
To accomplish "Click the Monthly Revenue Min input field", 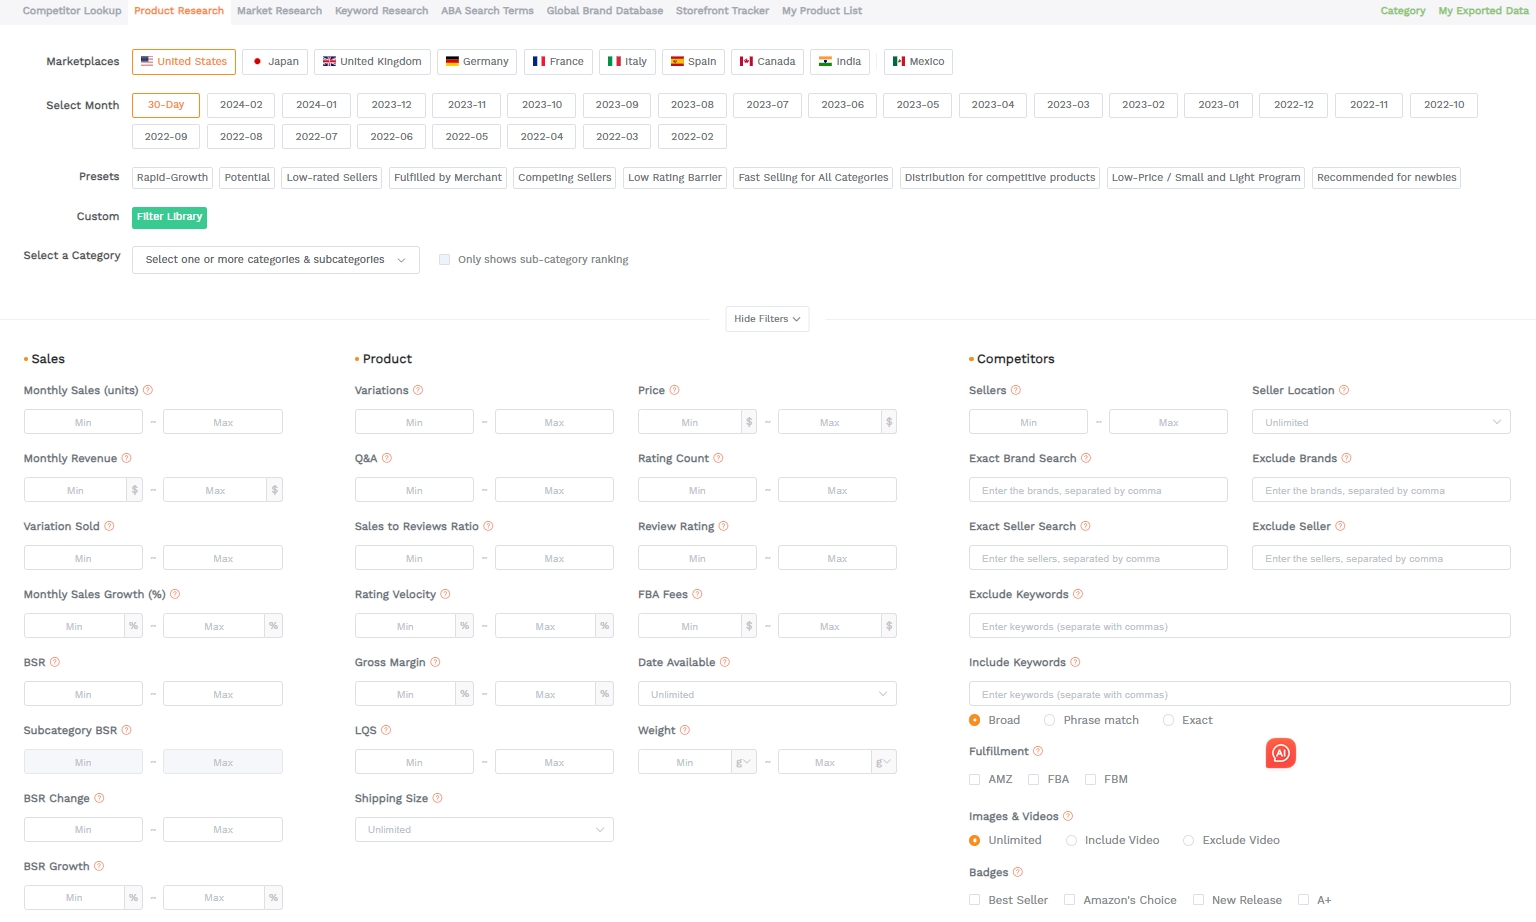I will pos(75,489).
